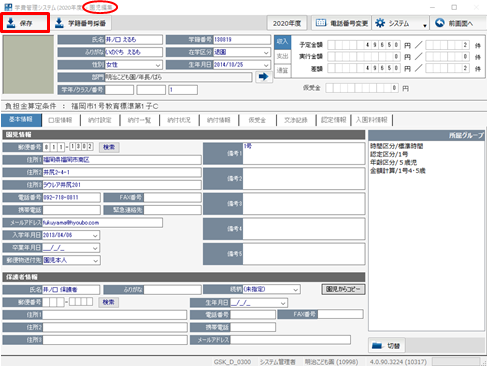Click the 備考1 text area
487x366 pixels.
pos(304,153)
